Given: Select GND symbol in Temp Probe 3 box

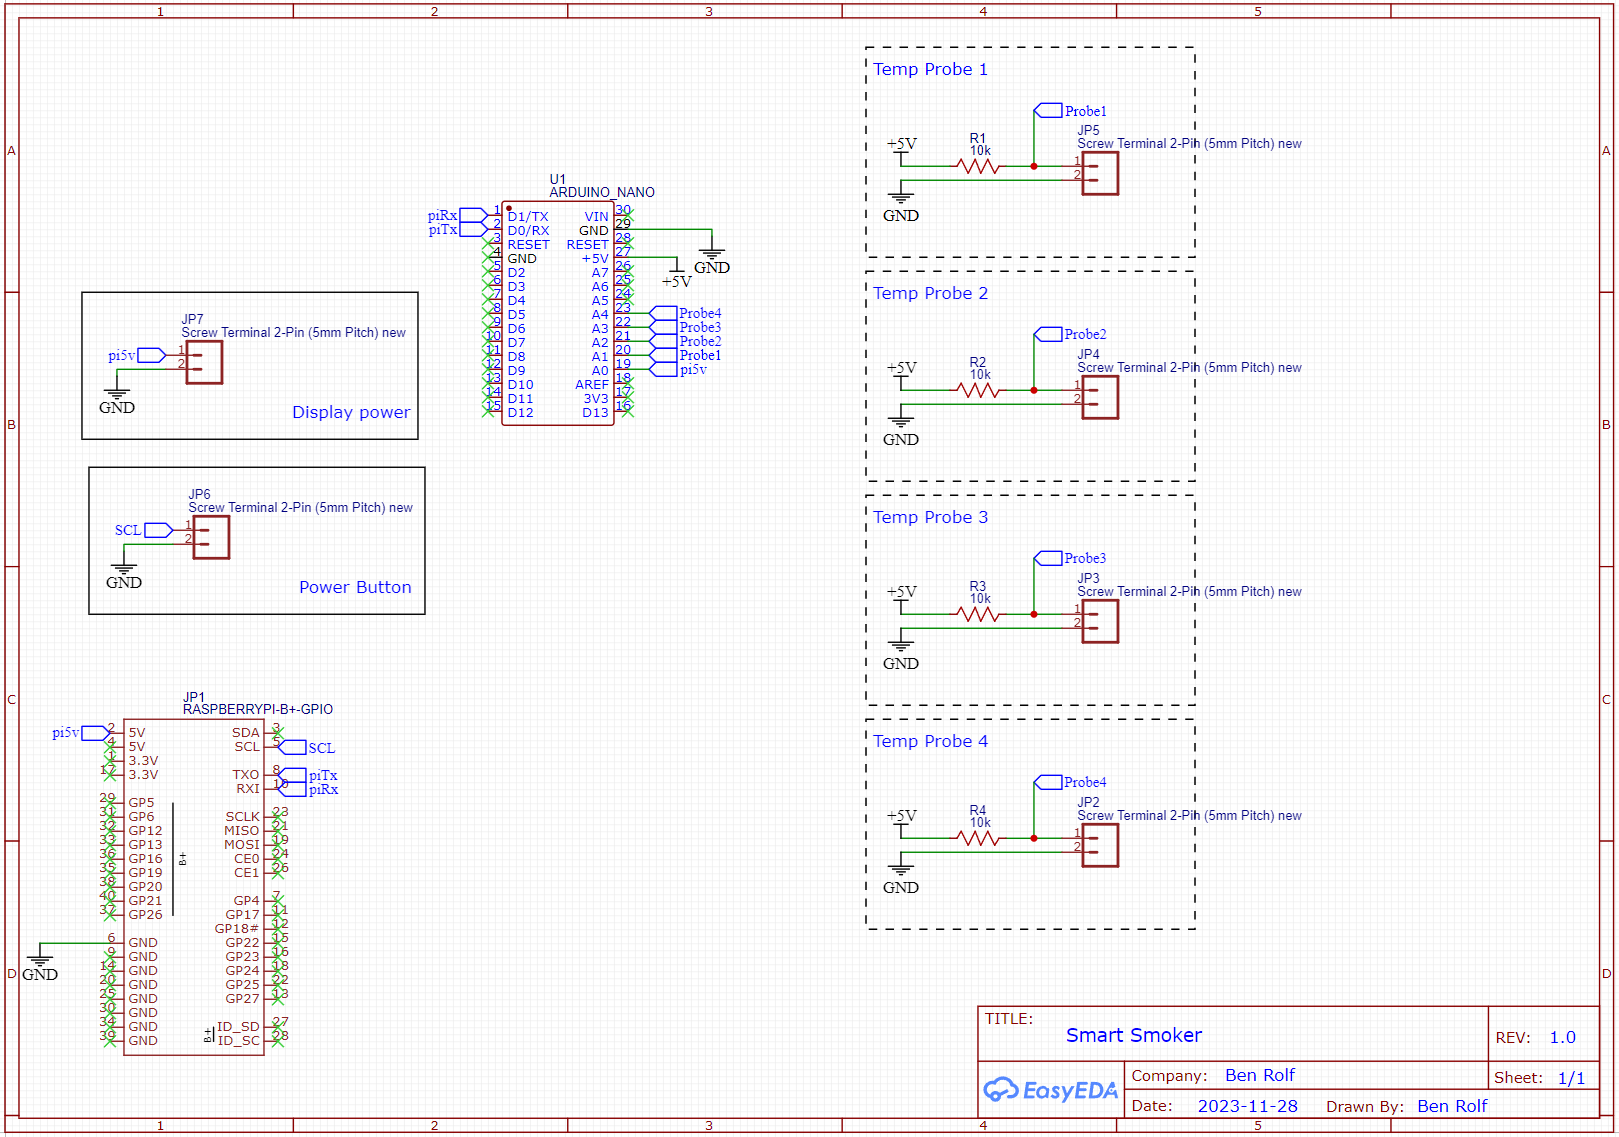Looking at the screenshot, I should [901, 651].
